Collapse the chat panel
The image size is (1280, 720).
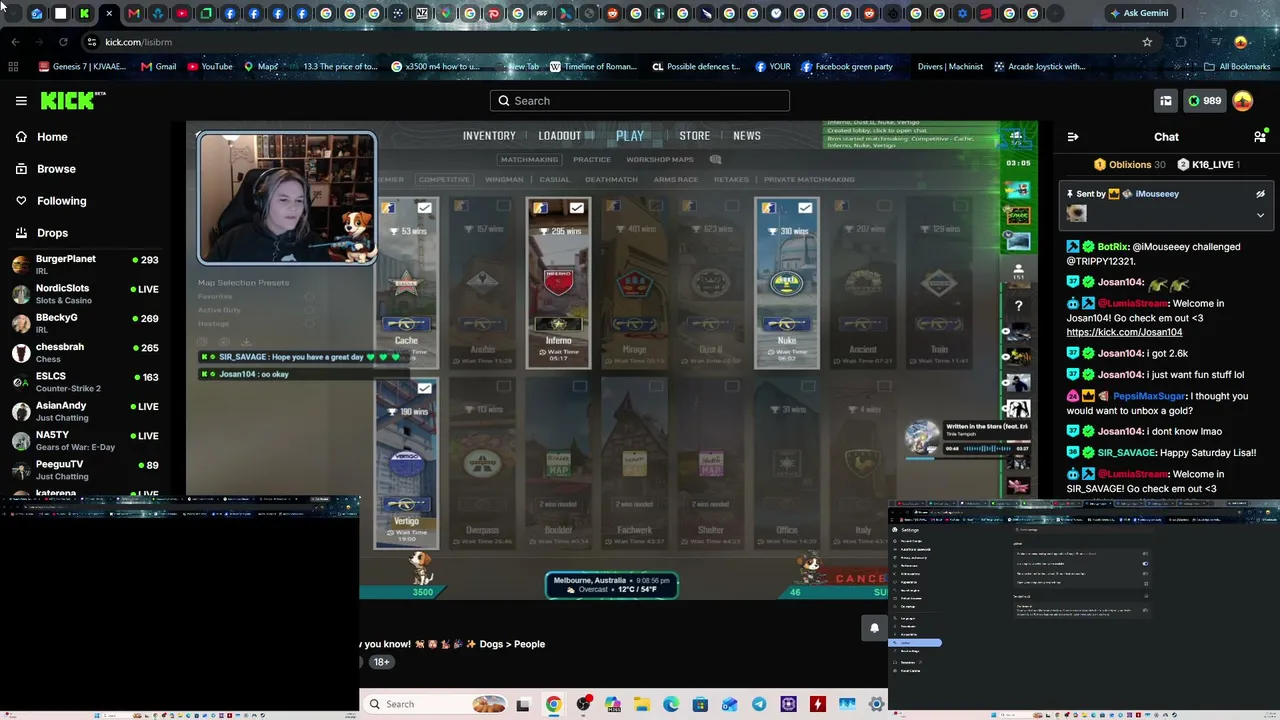point(1073,137)
